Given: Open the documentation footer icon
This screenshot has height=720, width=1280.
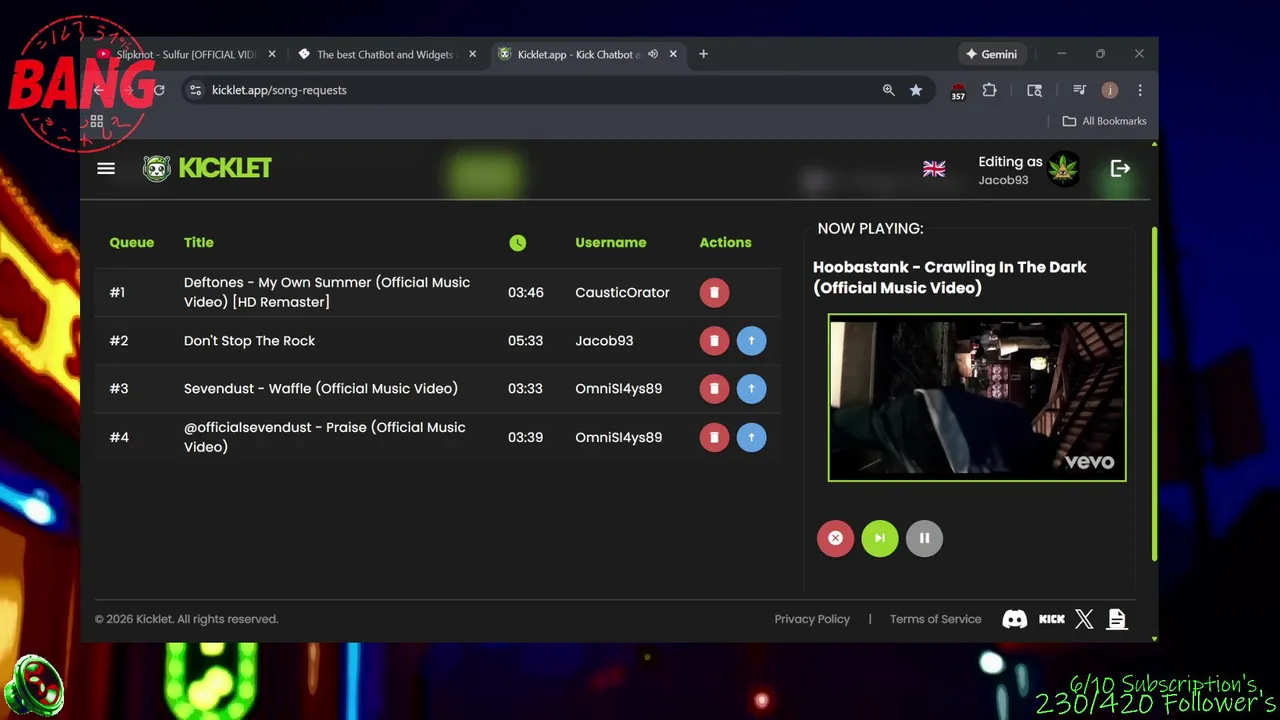Looking at the screenshot, I should click(x=1117, y=619).
